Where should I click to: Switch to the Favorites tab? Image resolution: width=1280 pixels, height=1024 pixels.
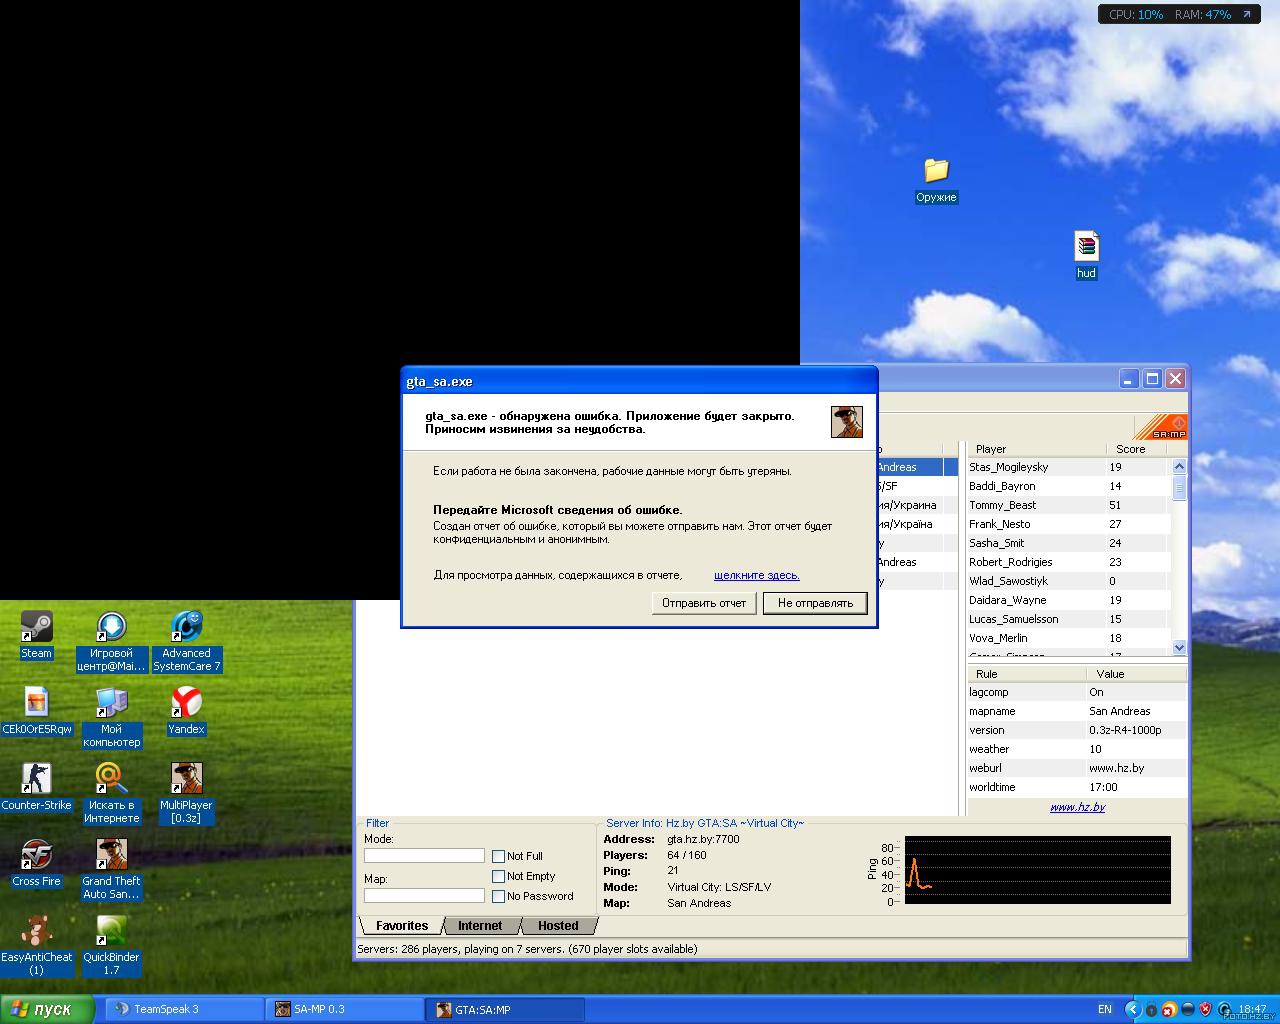401,926
